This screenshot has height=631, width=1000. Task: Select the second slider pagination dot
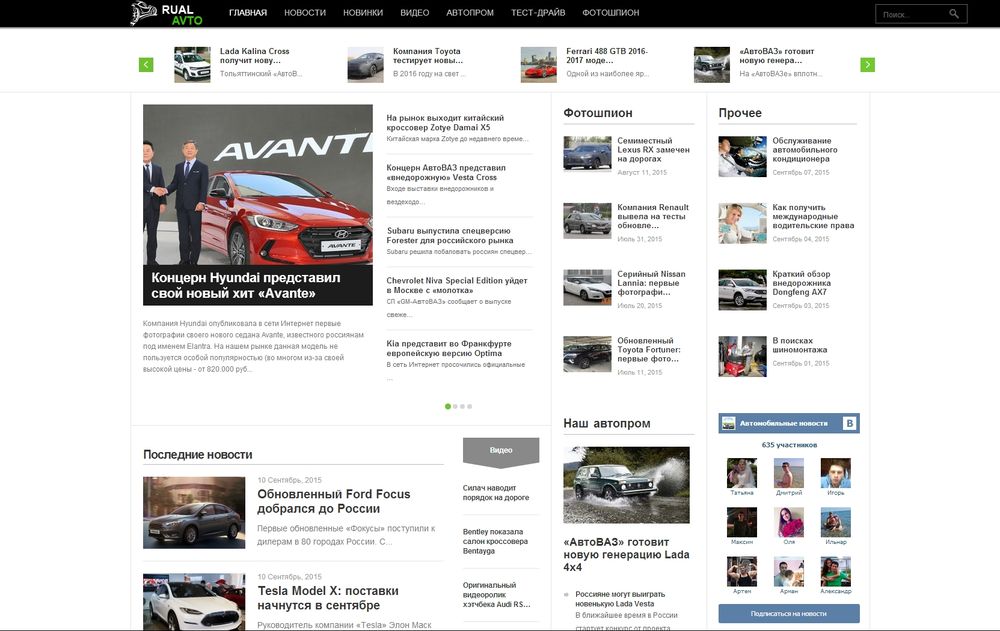click(x=455, y=406)
